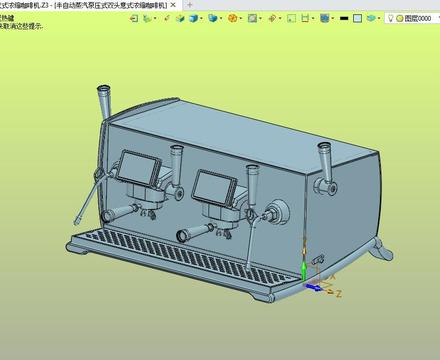Click the orange diamond arrows icon
The width and height of the screenshot is (440, 360).
tap(272, 18)
